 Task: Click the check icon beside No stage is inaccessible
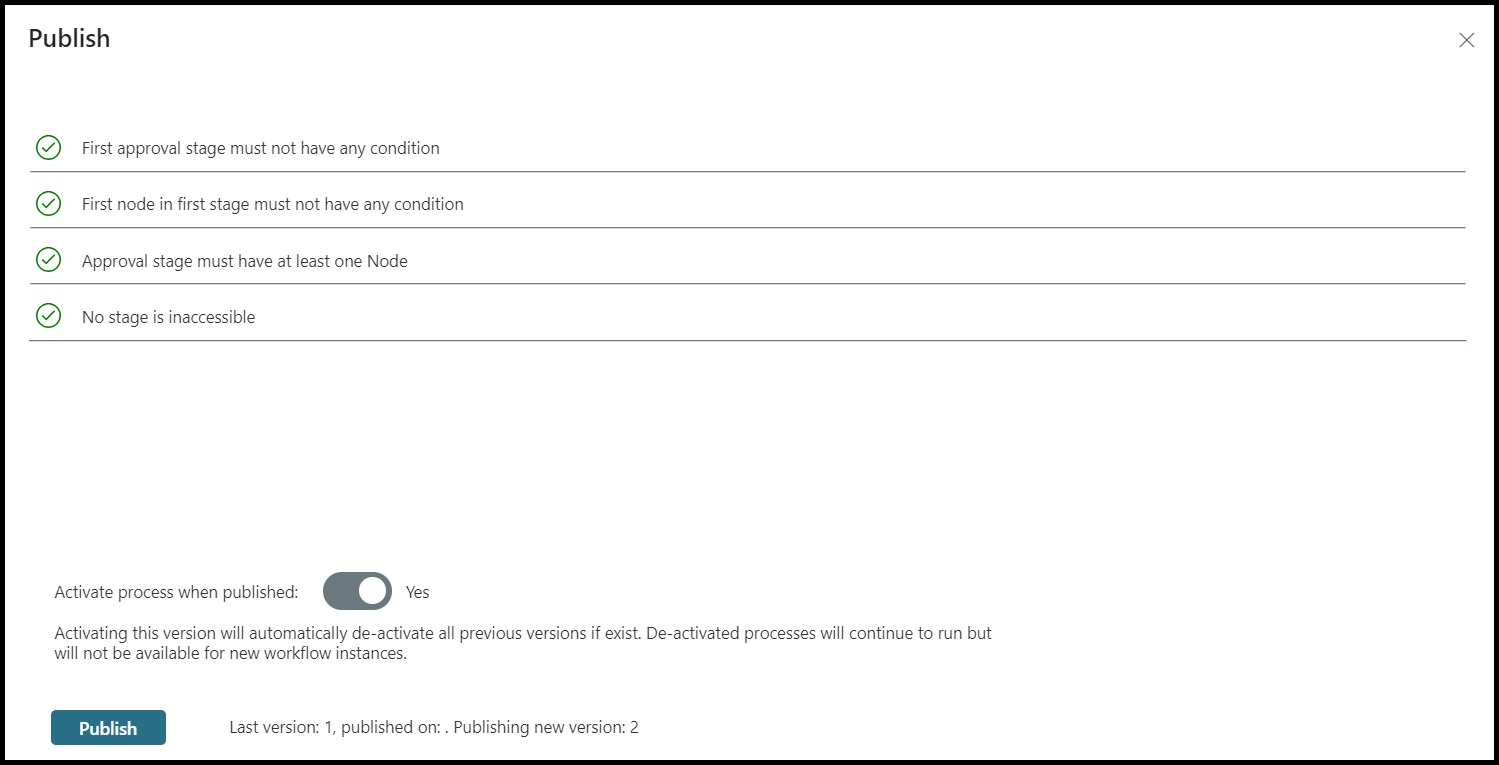[48, 316]
